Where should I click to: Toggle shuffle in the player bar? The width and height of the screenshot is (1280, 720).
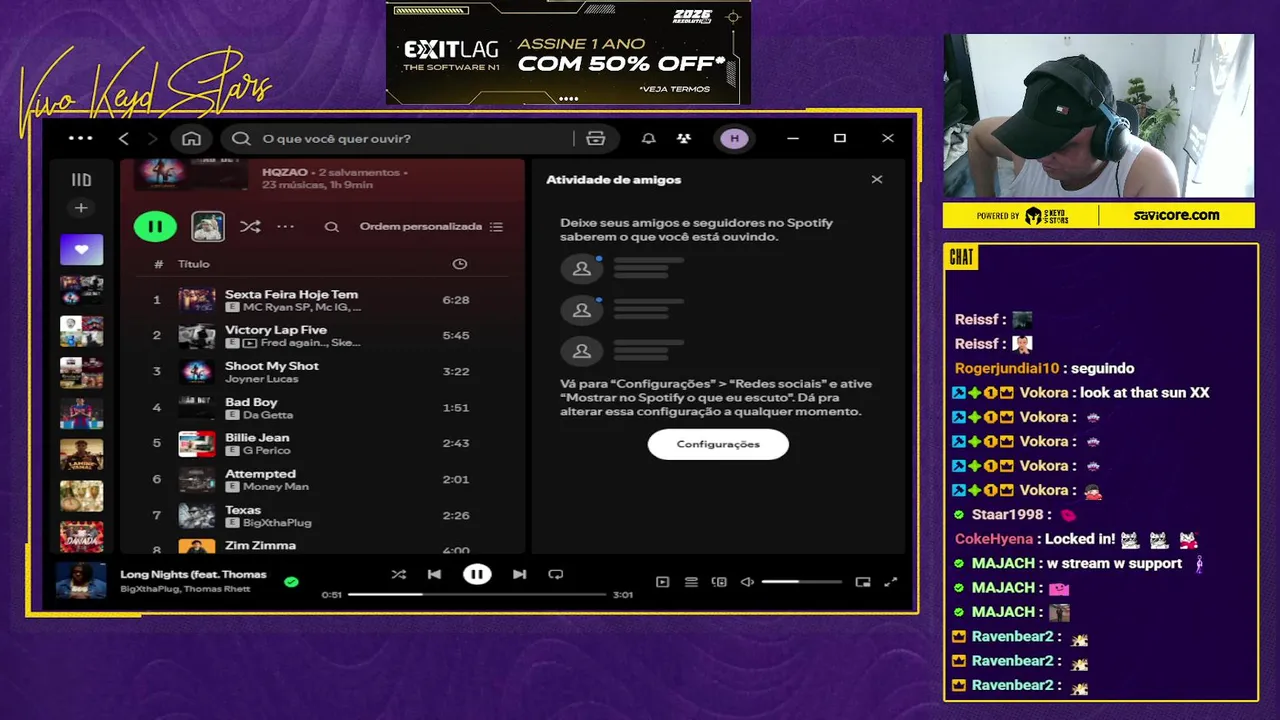coord(399,574)
